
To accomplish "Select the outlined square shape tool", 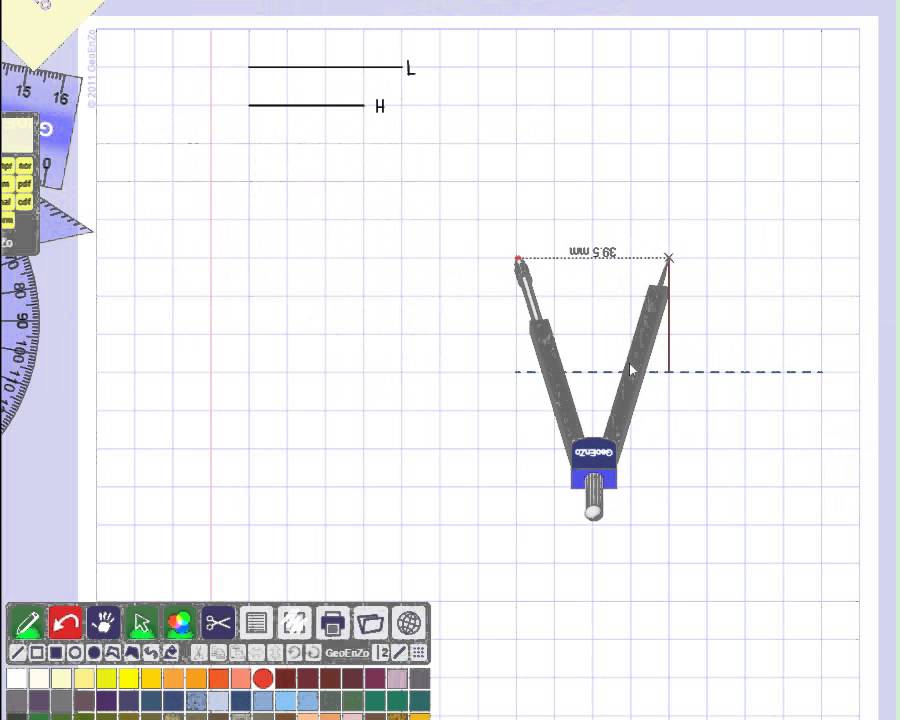I will click(37, 653).
